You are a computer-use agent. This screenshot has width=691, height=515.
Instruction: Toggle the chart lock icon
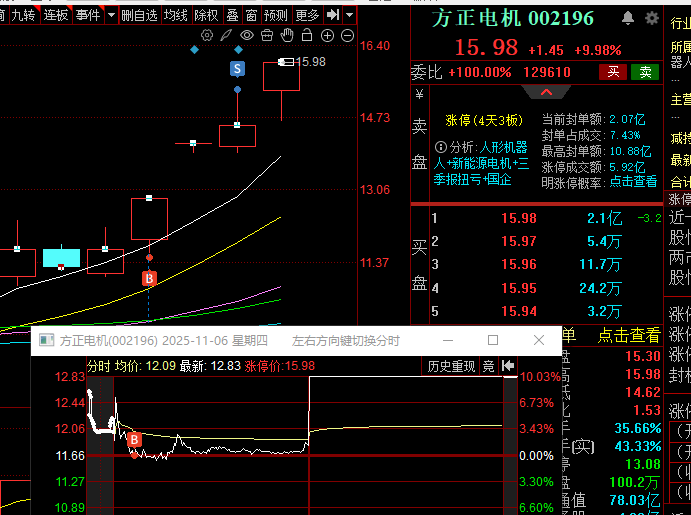coord(307,35)
